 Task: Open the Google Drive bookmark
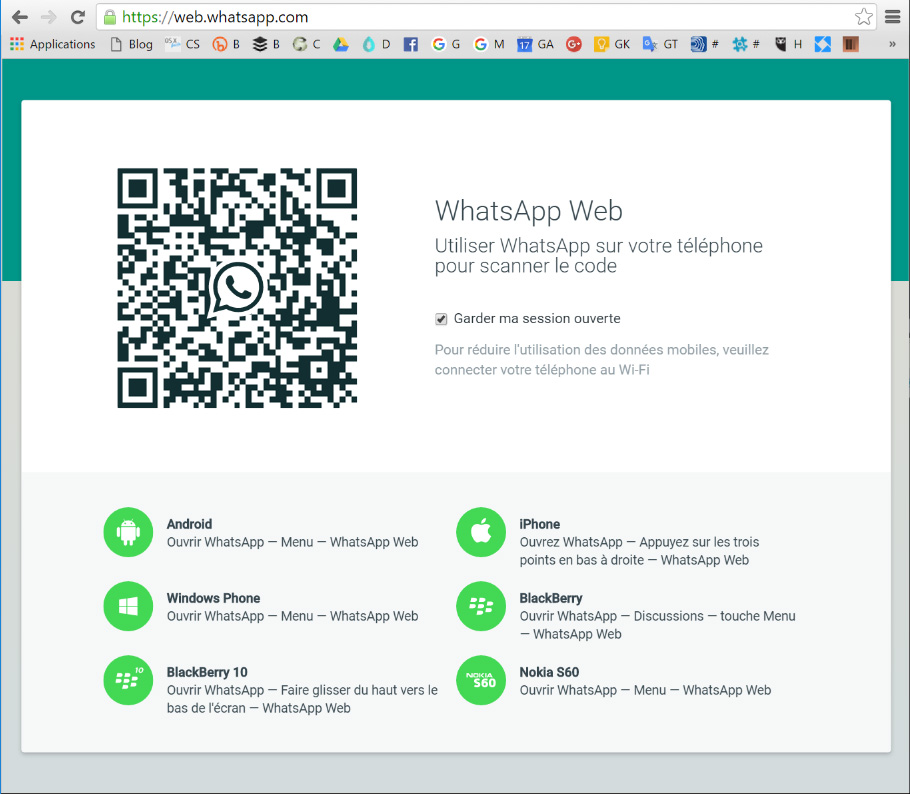[341, 44]
